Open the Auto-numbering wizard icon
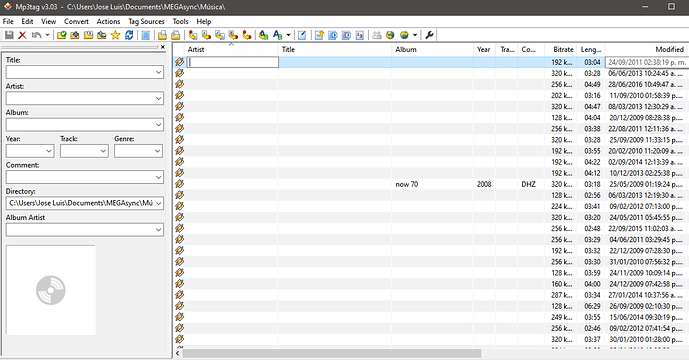 pos(360,35)
